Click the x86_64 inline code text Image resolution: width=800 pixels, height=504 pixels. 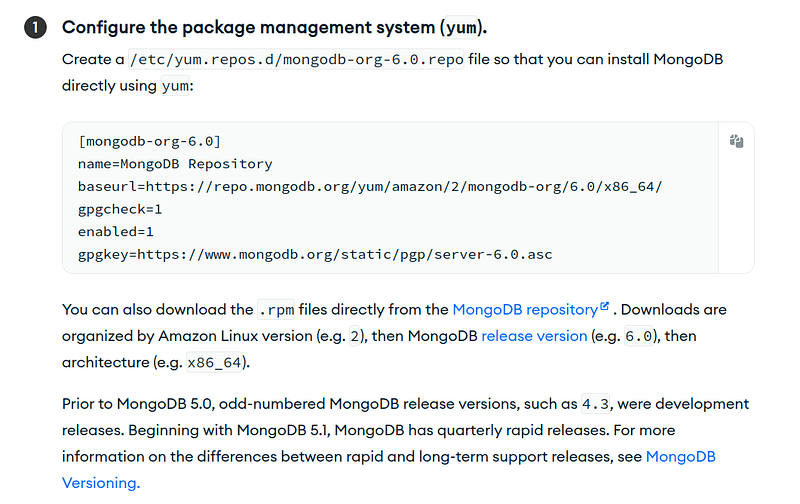[214, 363]
